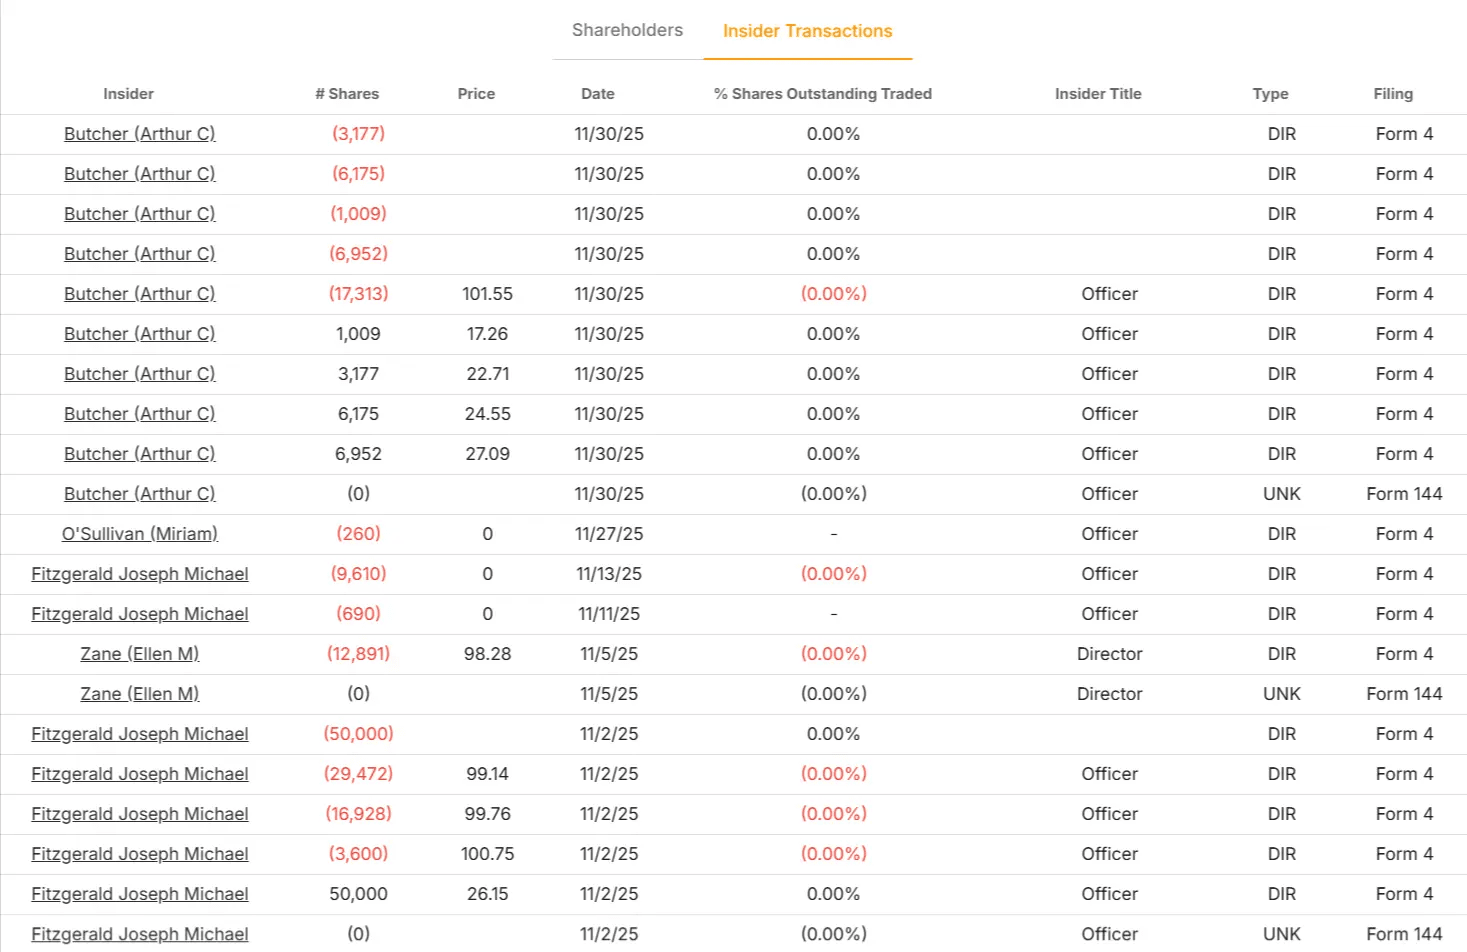1467x952 pixels.
Task: Open the O'Sullivan (Miriam) insider link
Action: point(140,534)
